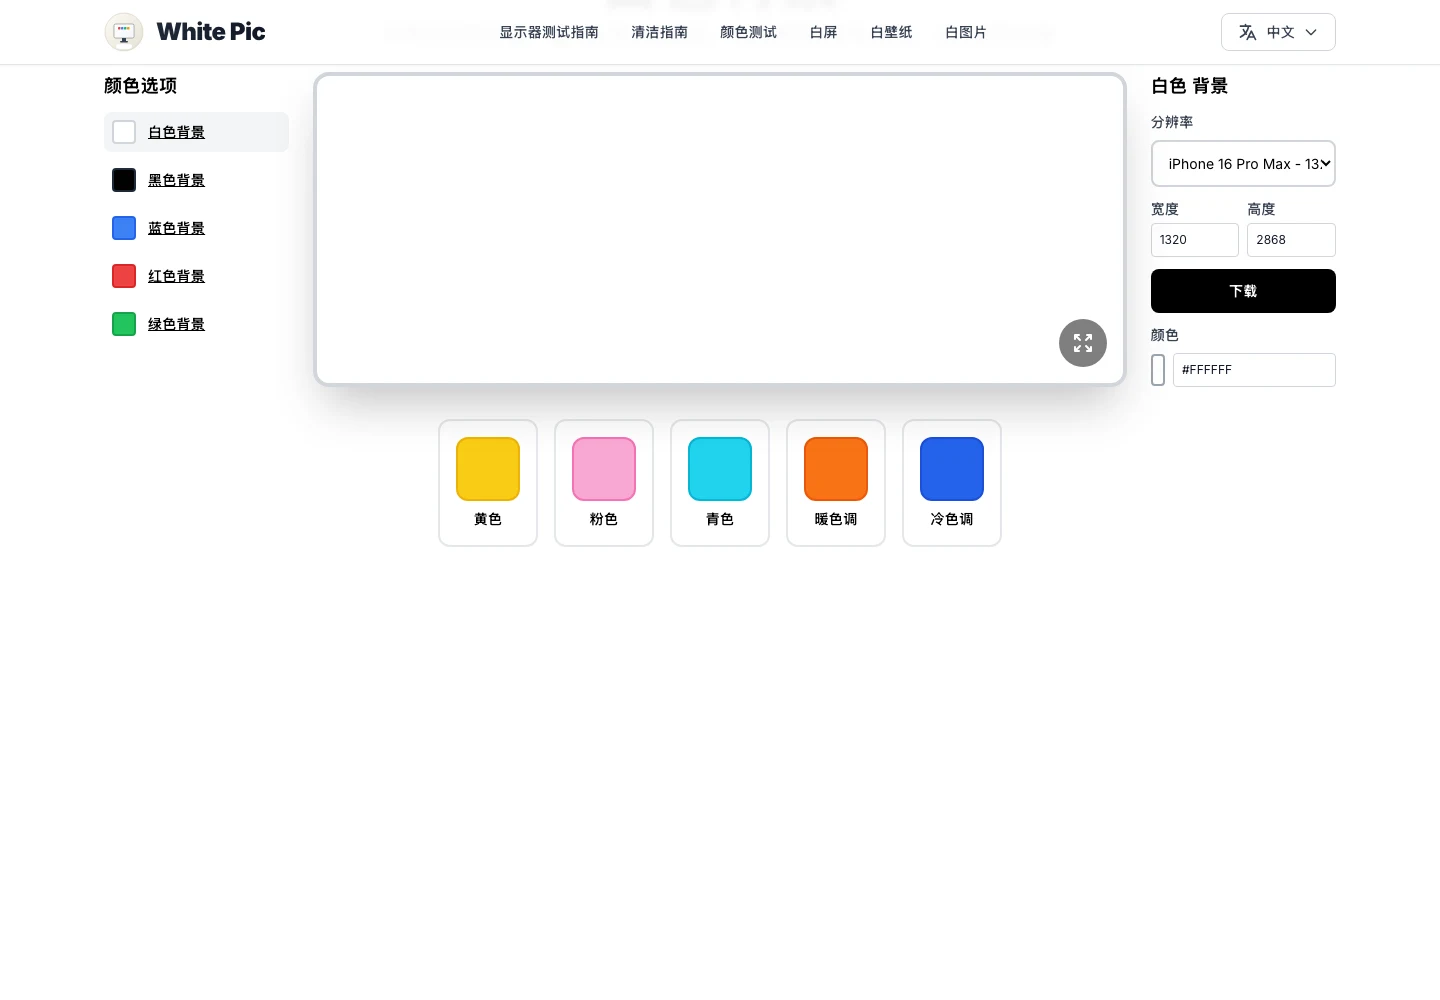
Task: Select 绿色背景 link
Action: pos(176,324)
